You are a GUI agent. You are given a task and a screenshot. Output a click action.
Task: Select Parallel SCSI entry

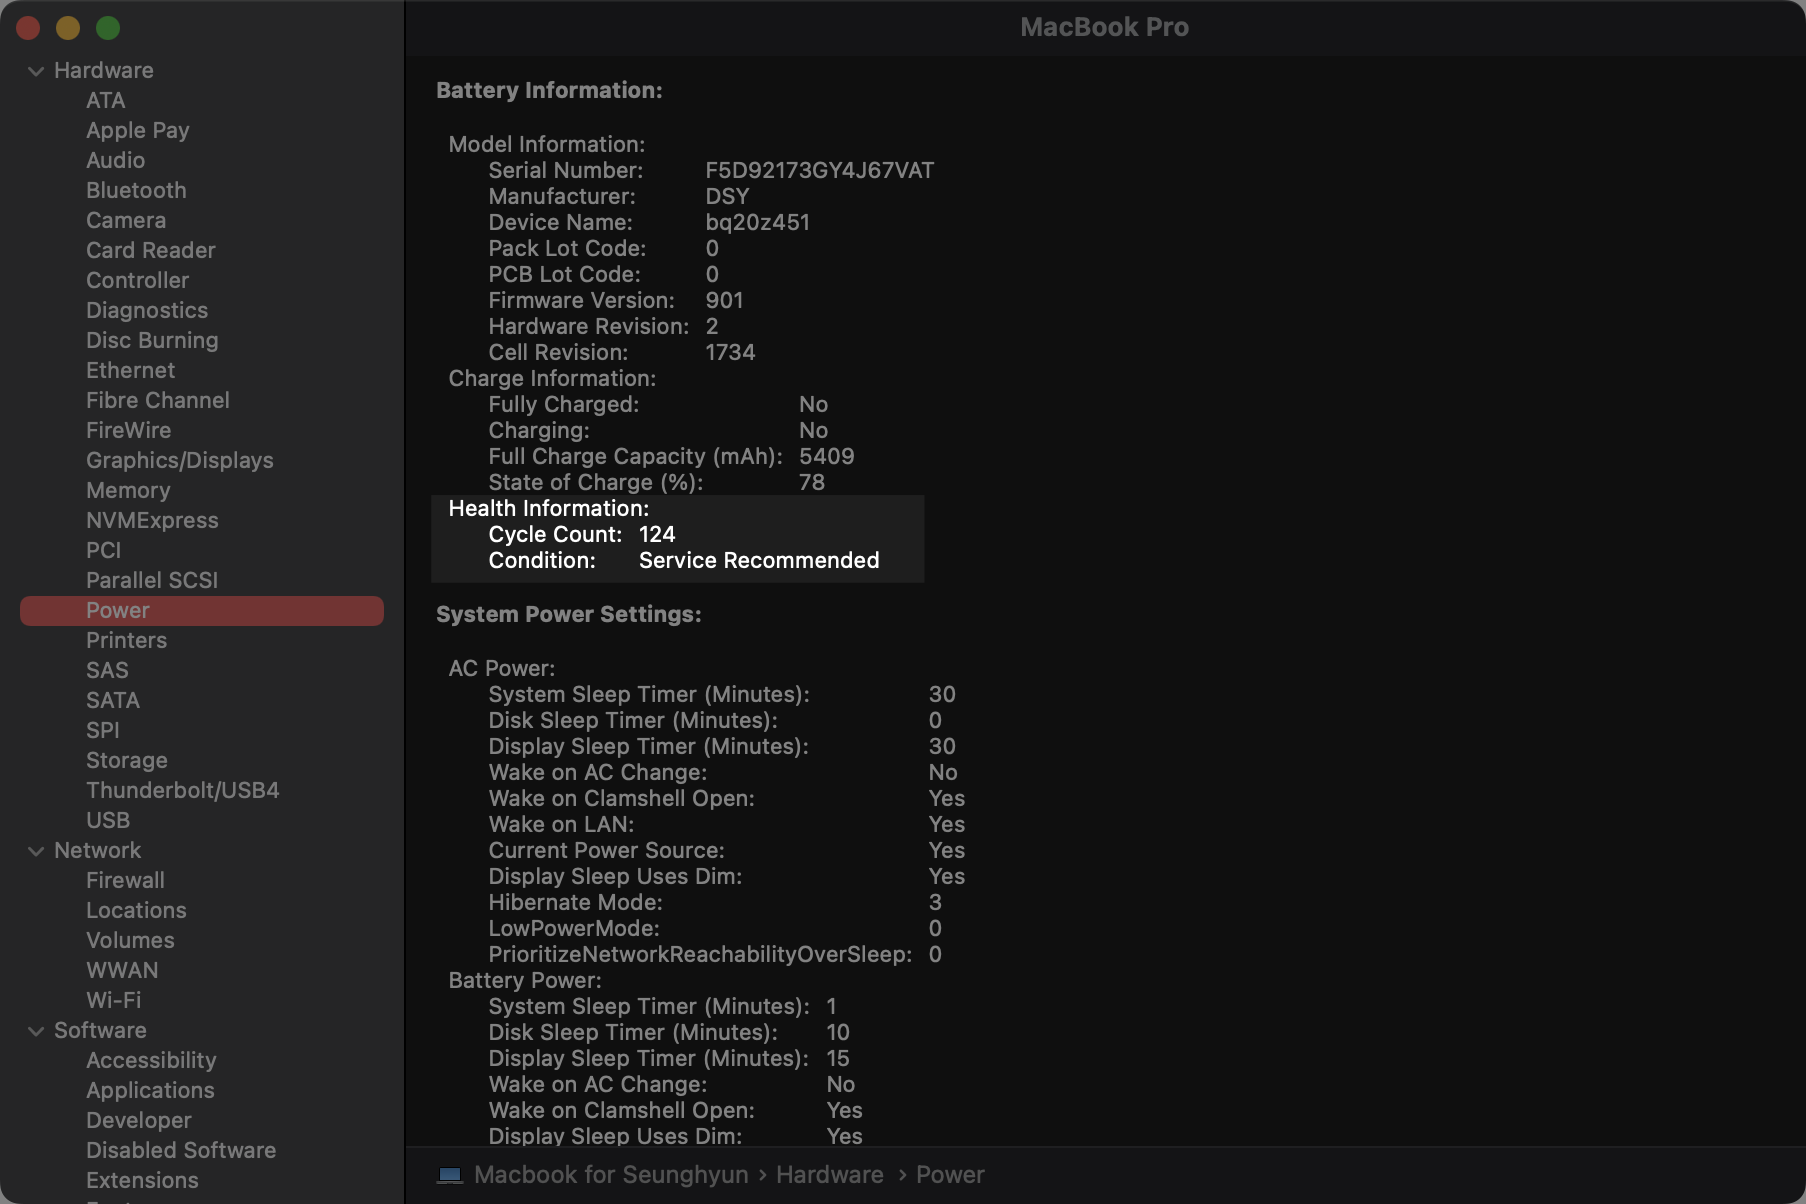(152, 580)
